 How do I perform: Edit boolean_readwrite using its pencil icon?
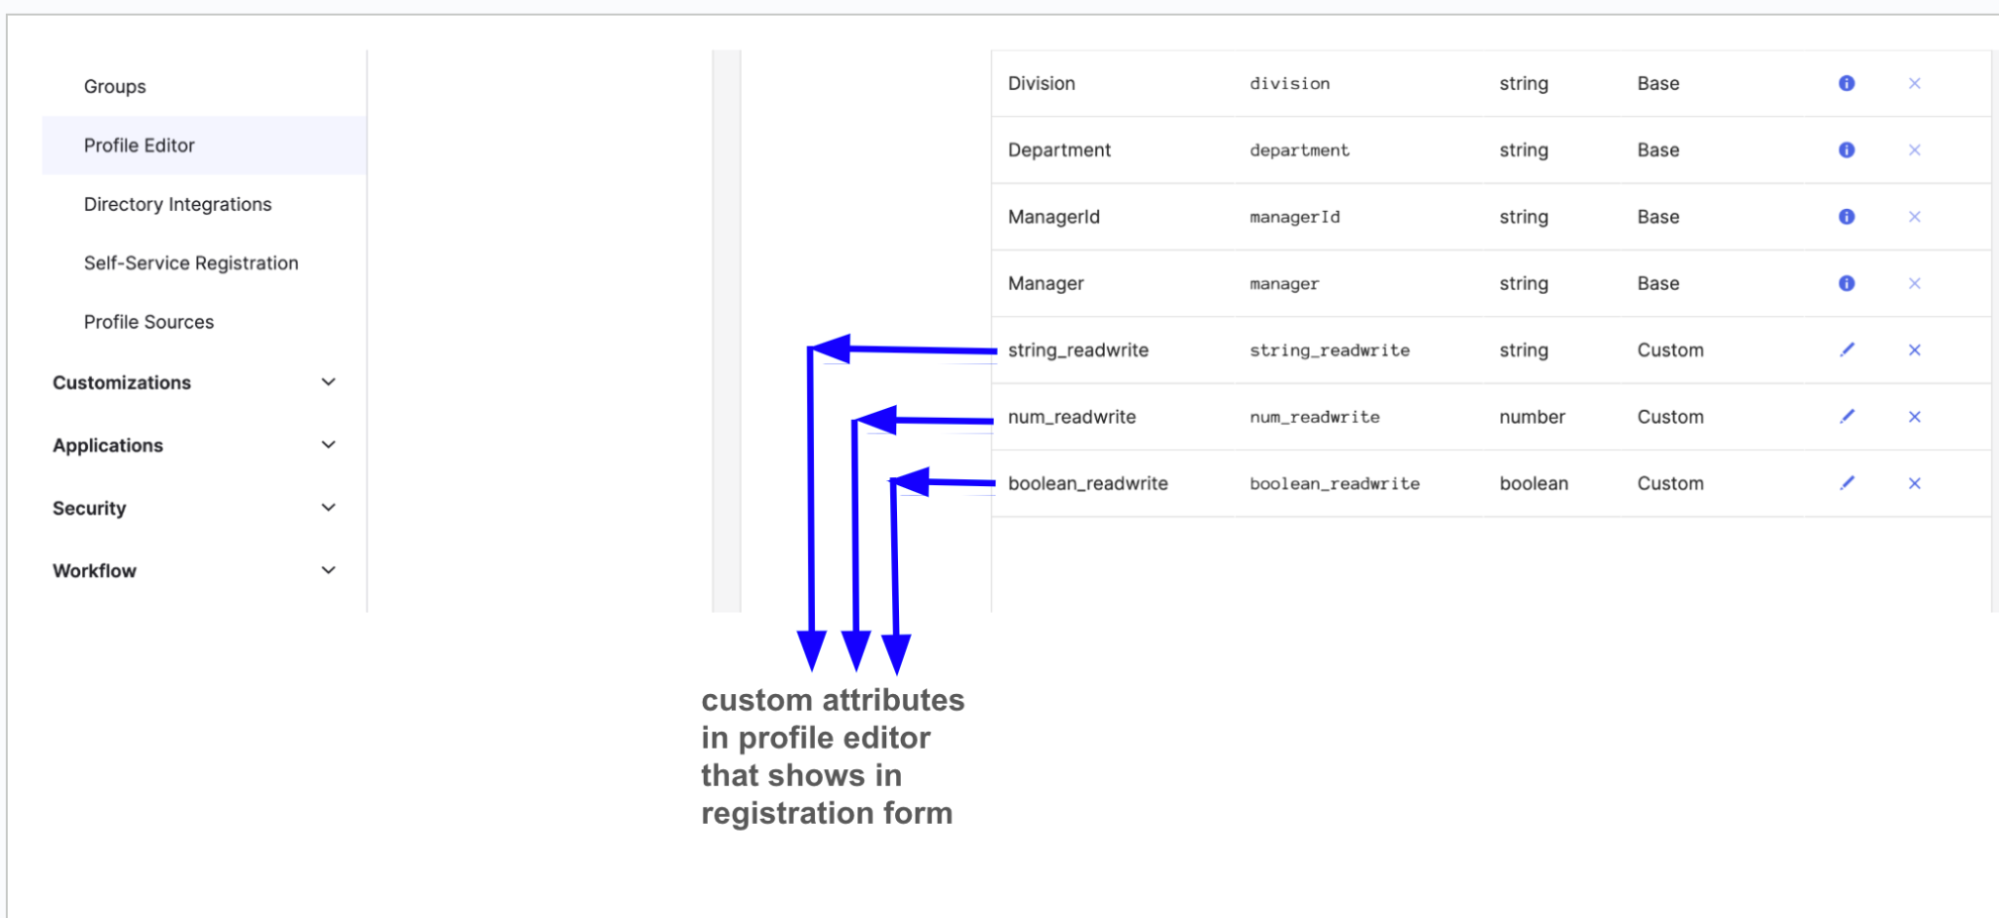(1847, 483)
